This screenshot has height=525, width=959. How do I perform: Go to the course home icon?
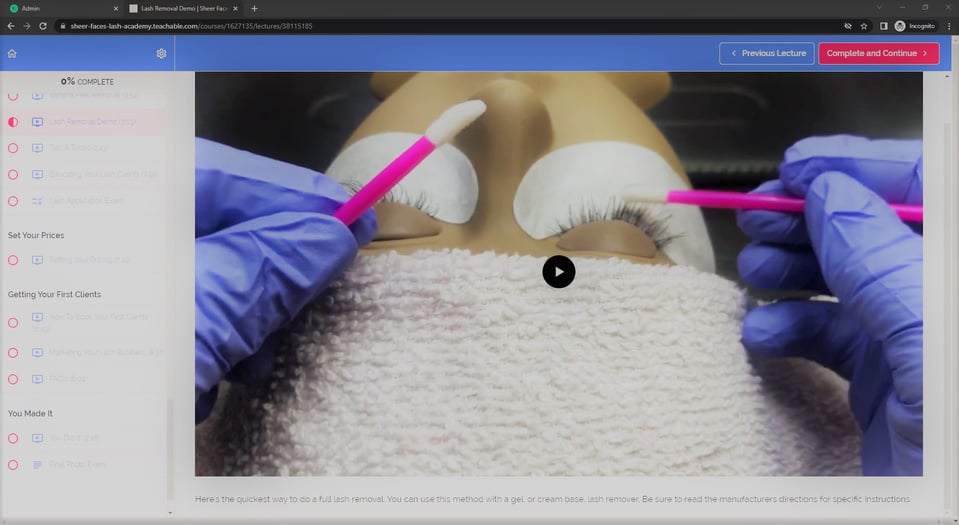coord(12,53)
